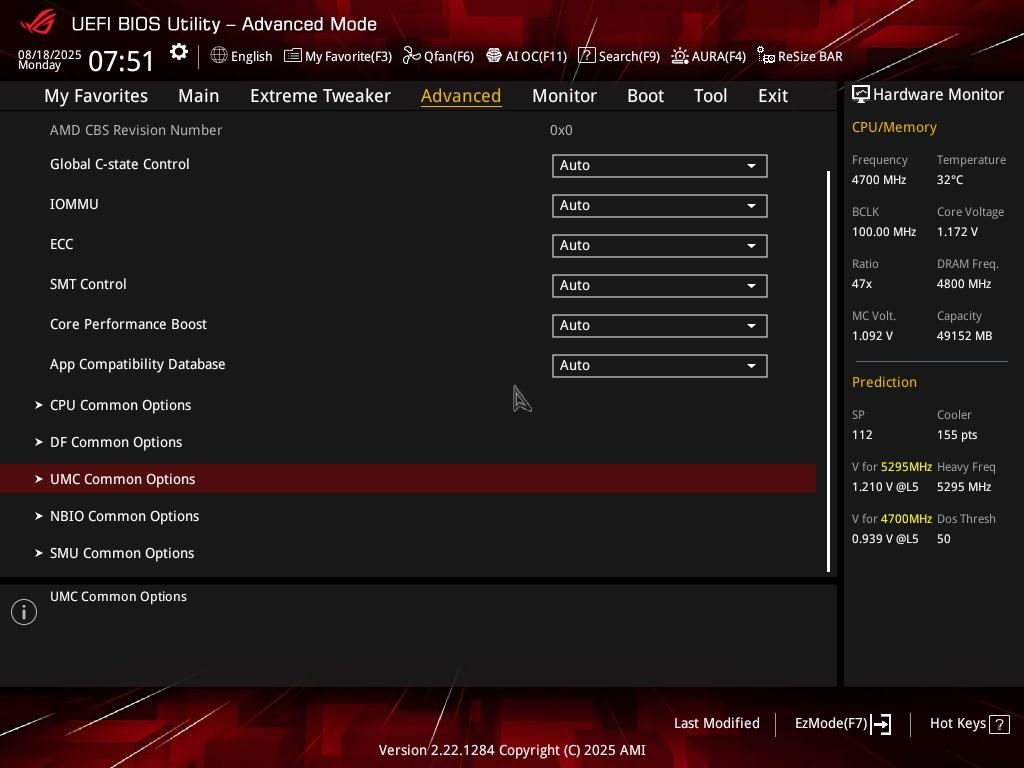Image resolution: width=1024 pixels, height=768 pixels.
Task: Click the 4700 MHz frequency value
Action: tap(879, 180)
